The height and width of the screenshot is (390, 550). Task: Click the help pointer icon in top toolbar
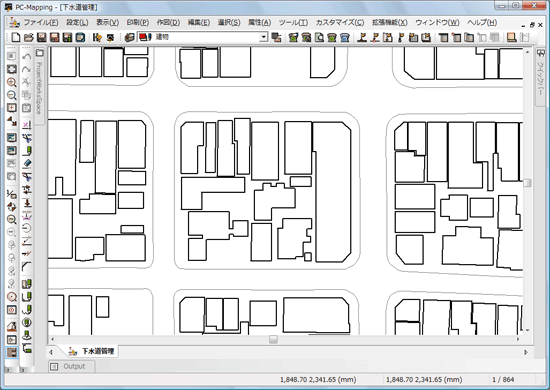coord(97,37)
